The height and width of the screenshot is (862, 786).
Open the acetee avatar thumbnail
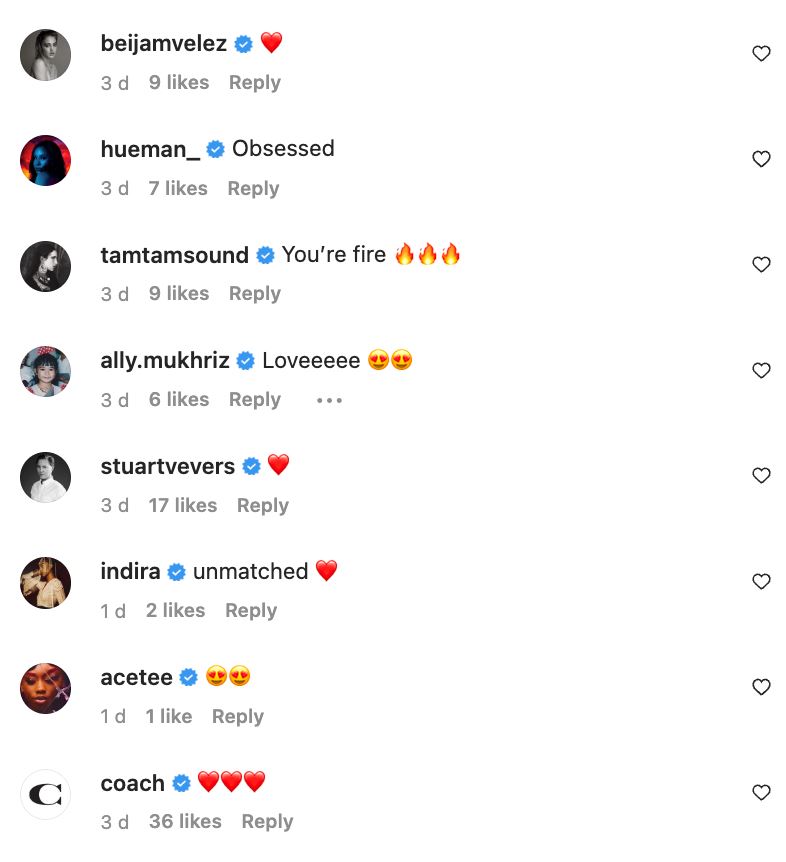click(46, 689)
